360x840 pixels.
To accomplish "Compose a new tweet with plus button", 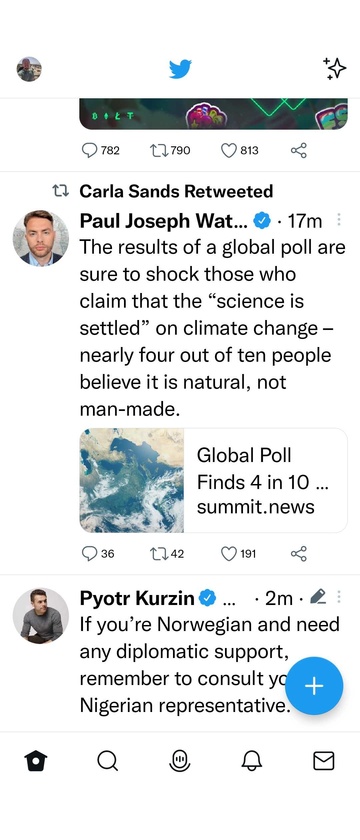I will pos(314,686).
